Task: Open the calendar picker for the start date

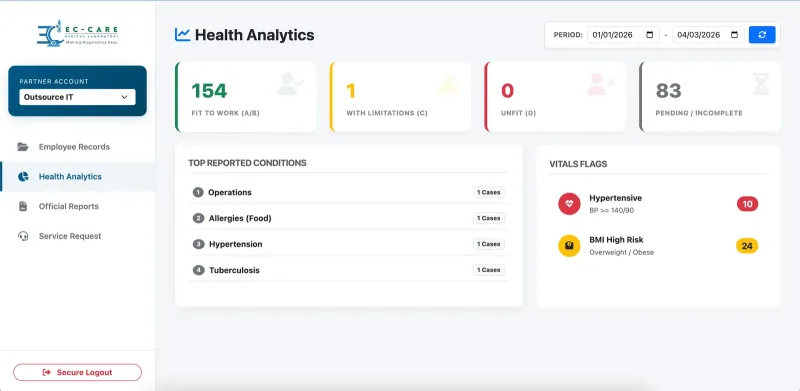Action: 649,35
